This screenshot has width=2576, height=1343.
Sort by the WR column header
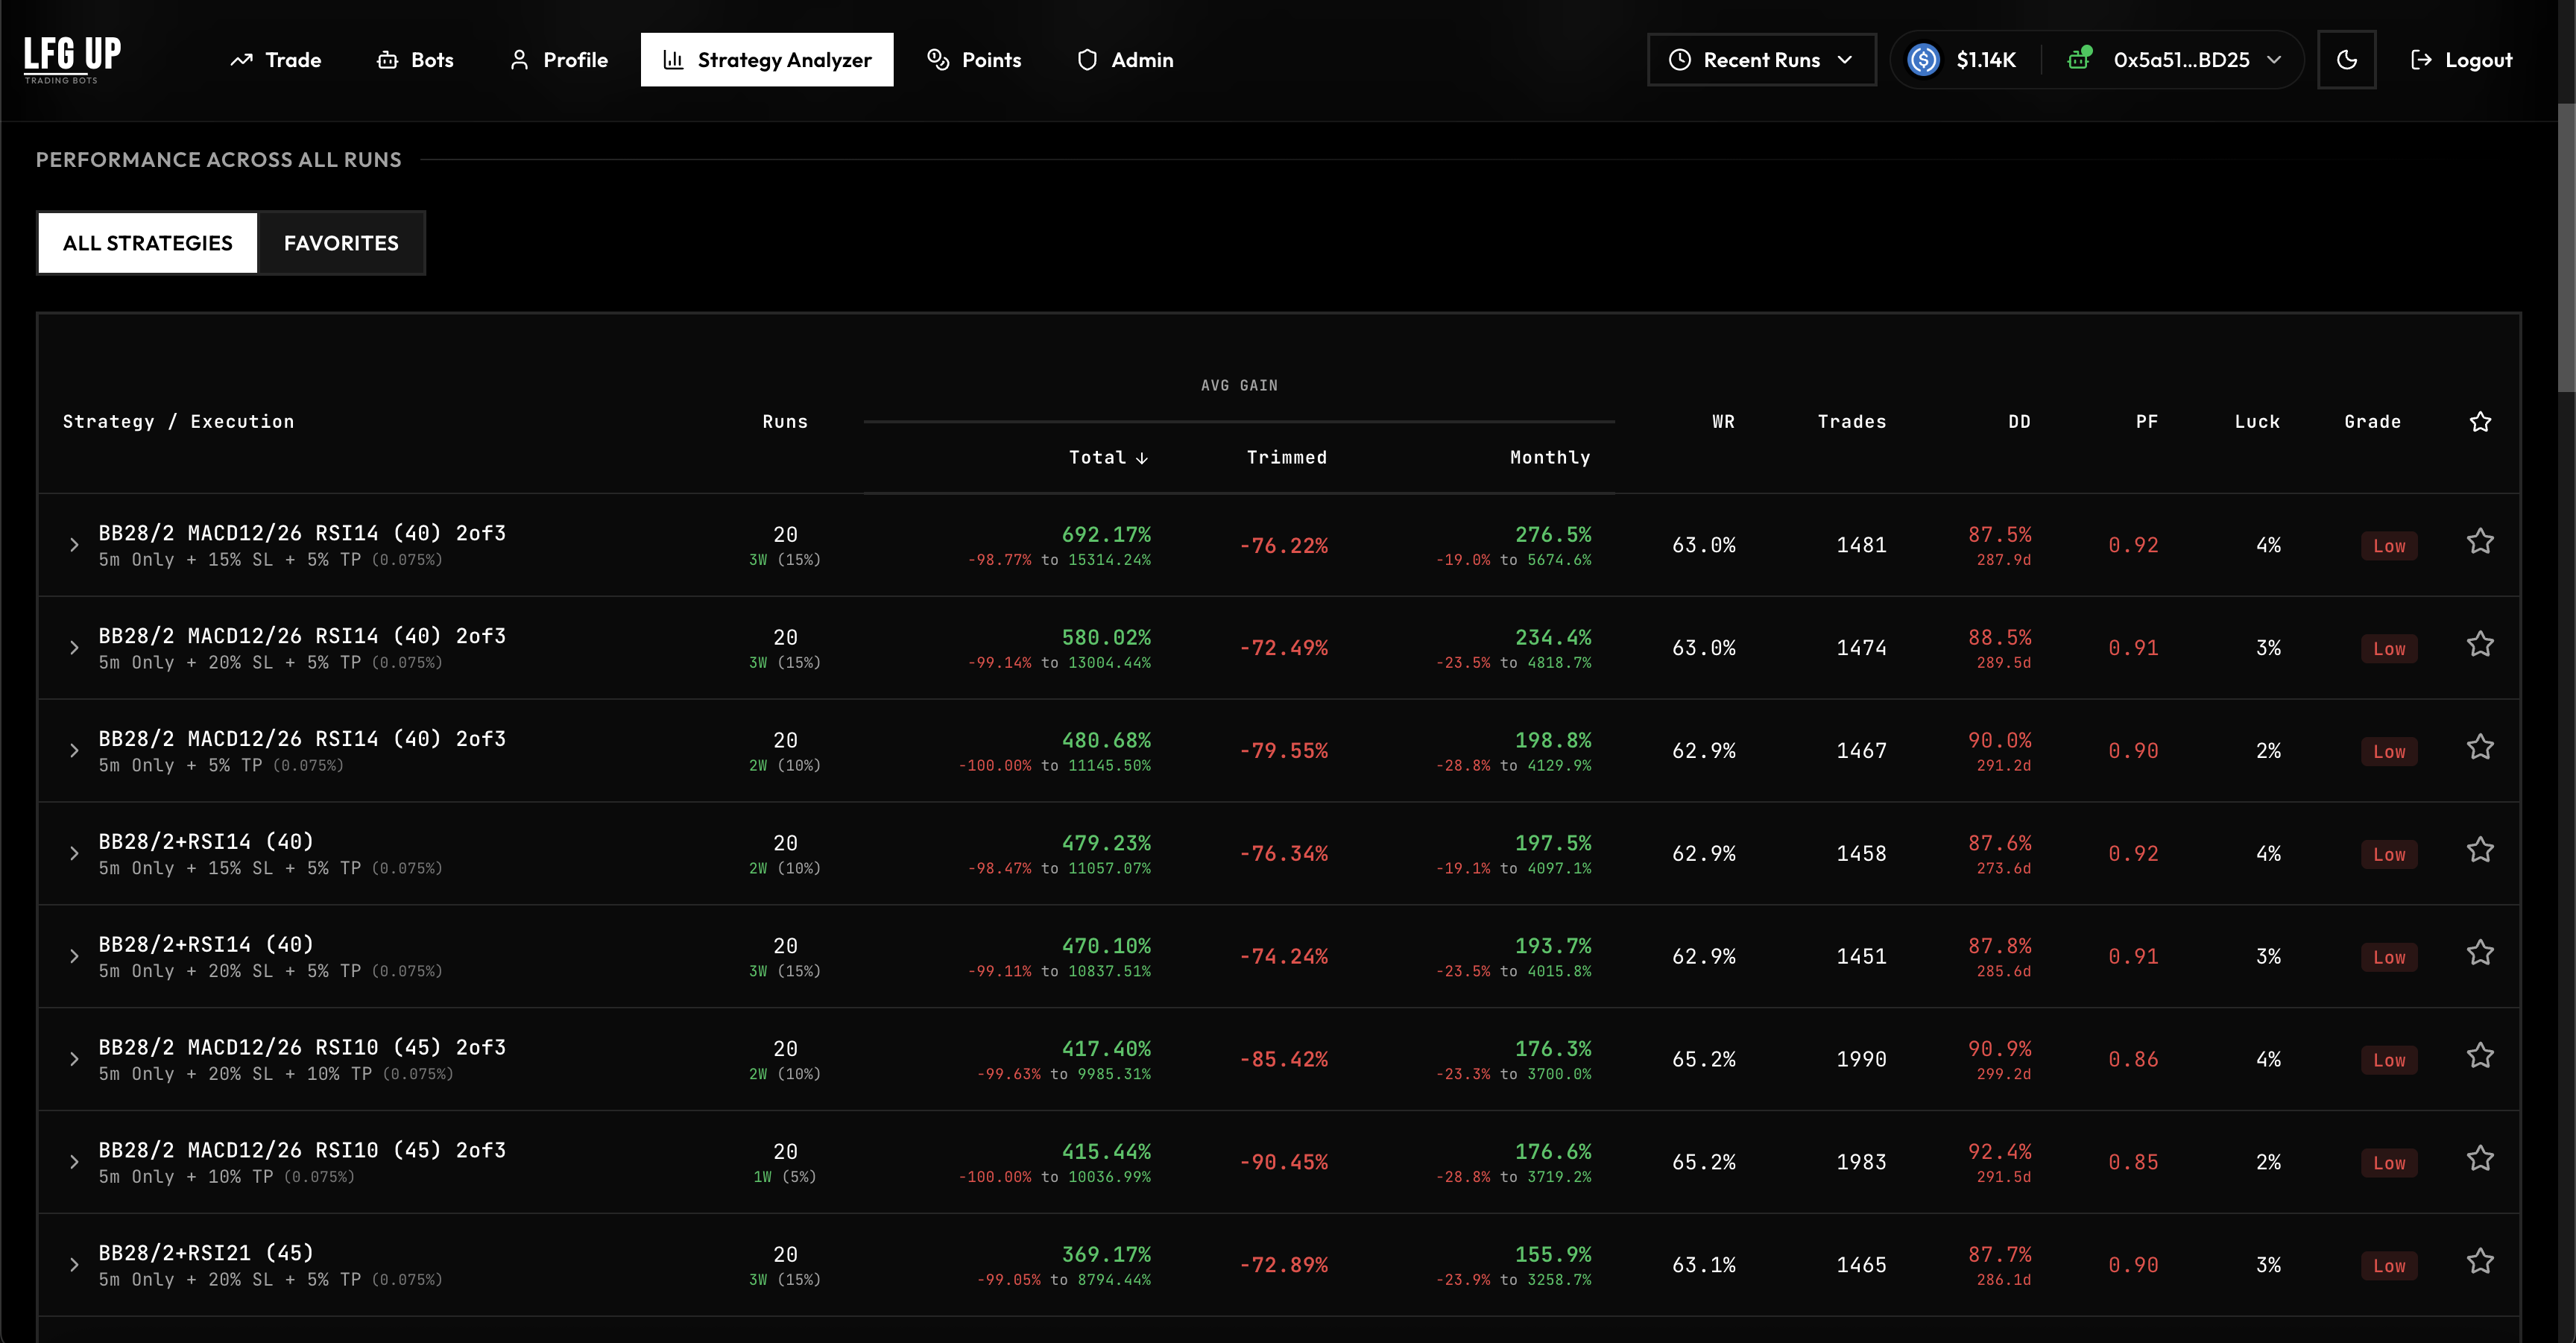[x=1723, y=422]
